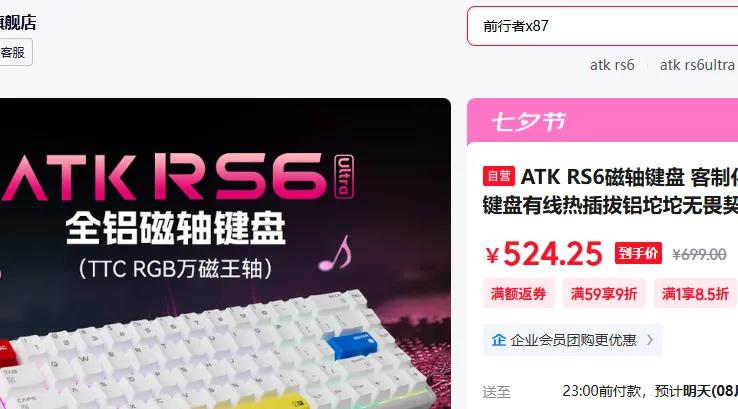
Task: Click the 23:00前付款 delivery estimate text
Action: [602, 391]
